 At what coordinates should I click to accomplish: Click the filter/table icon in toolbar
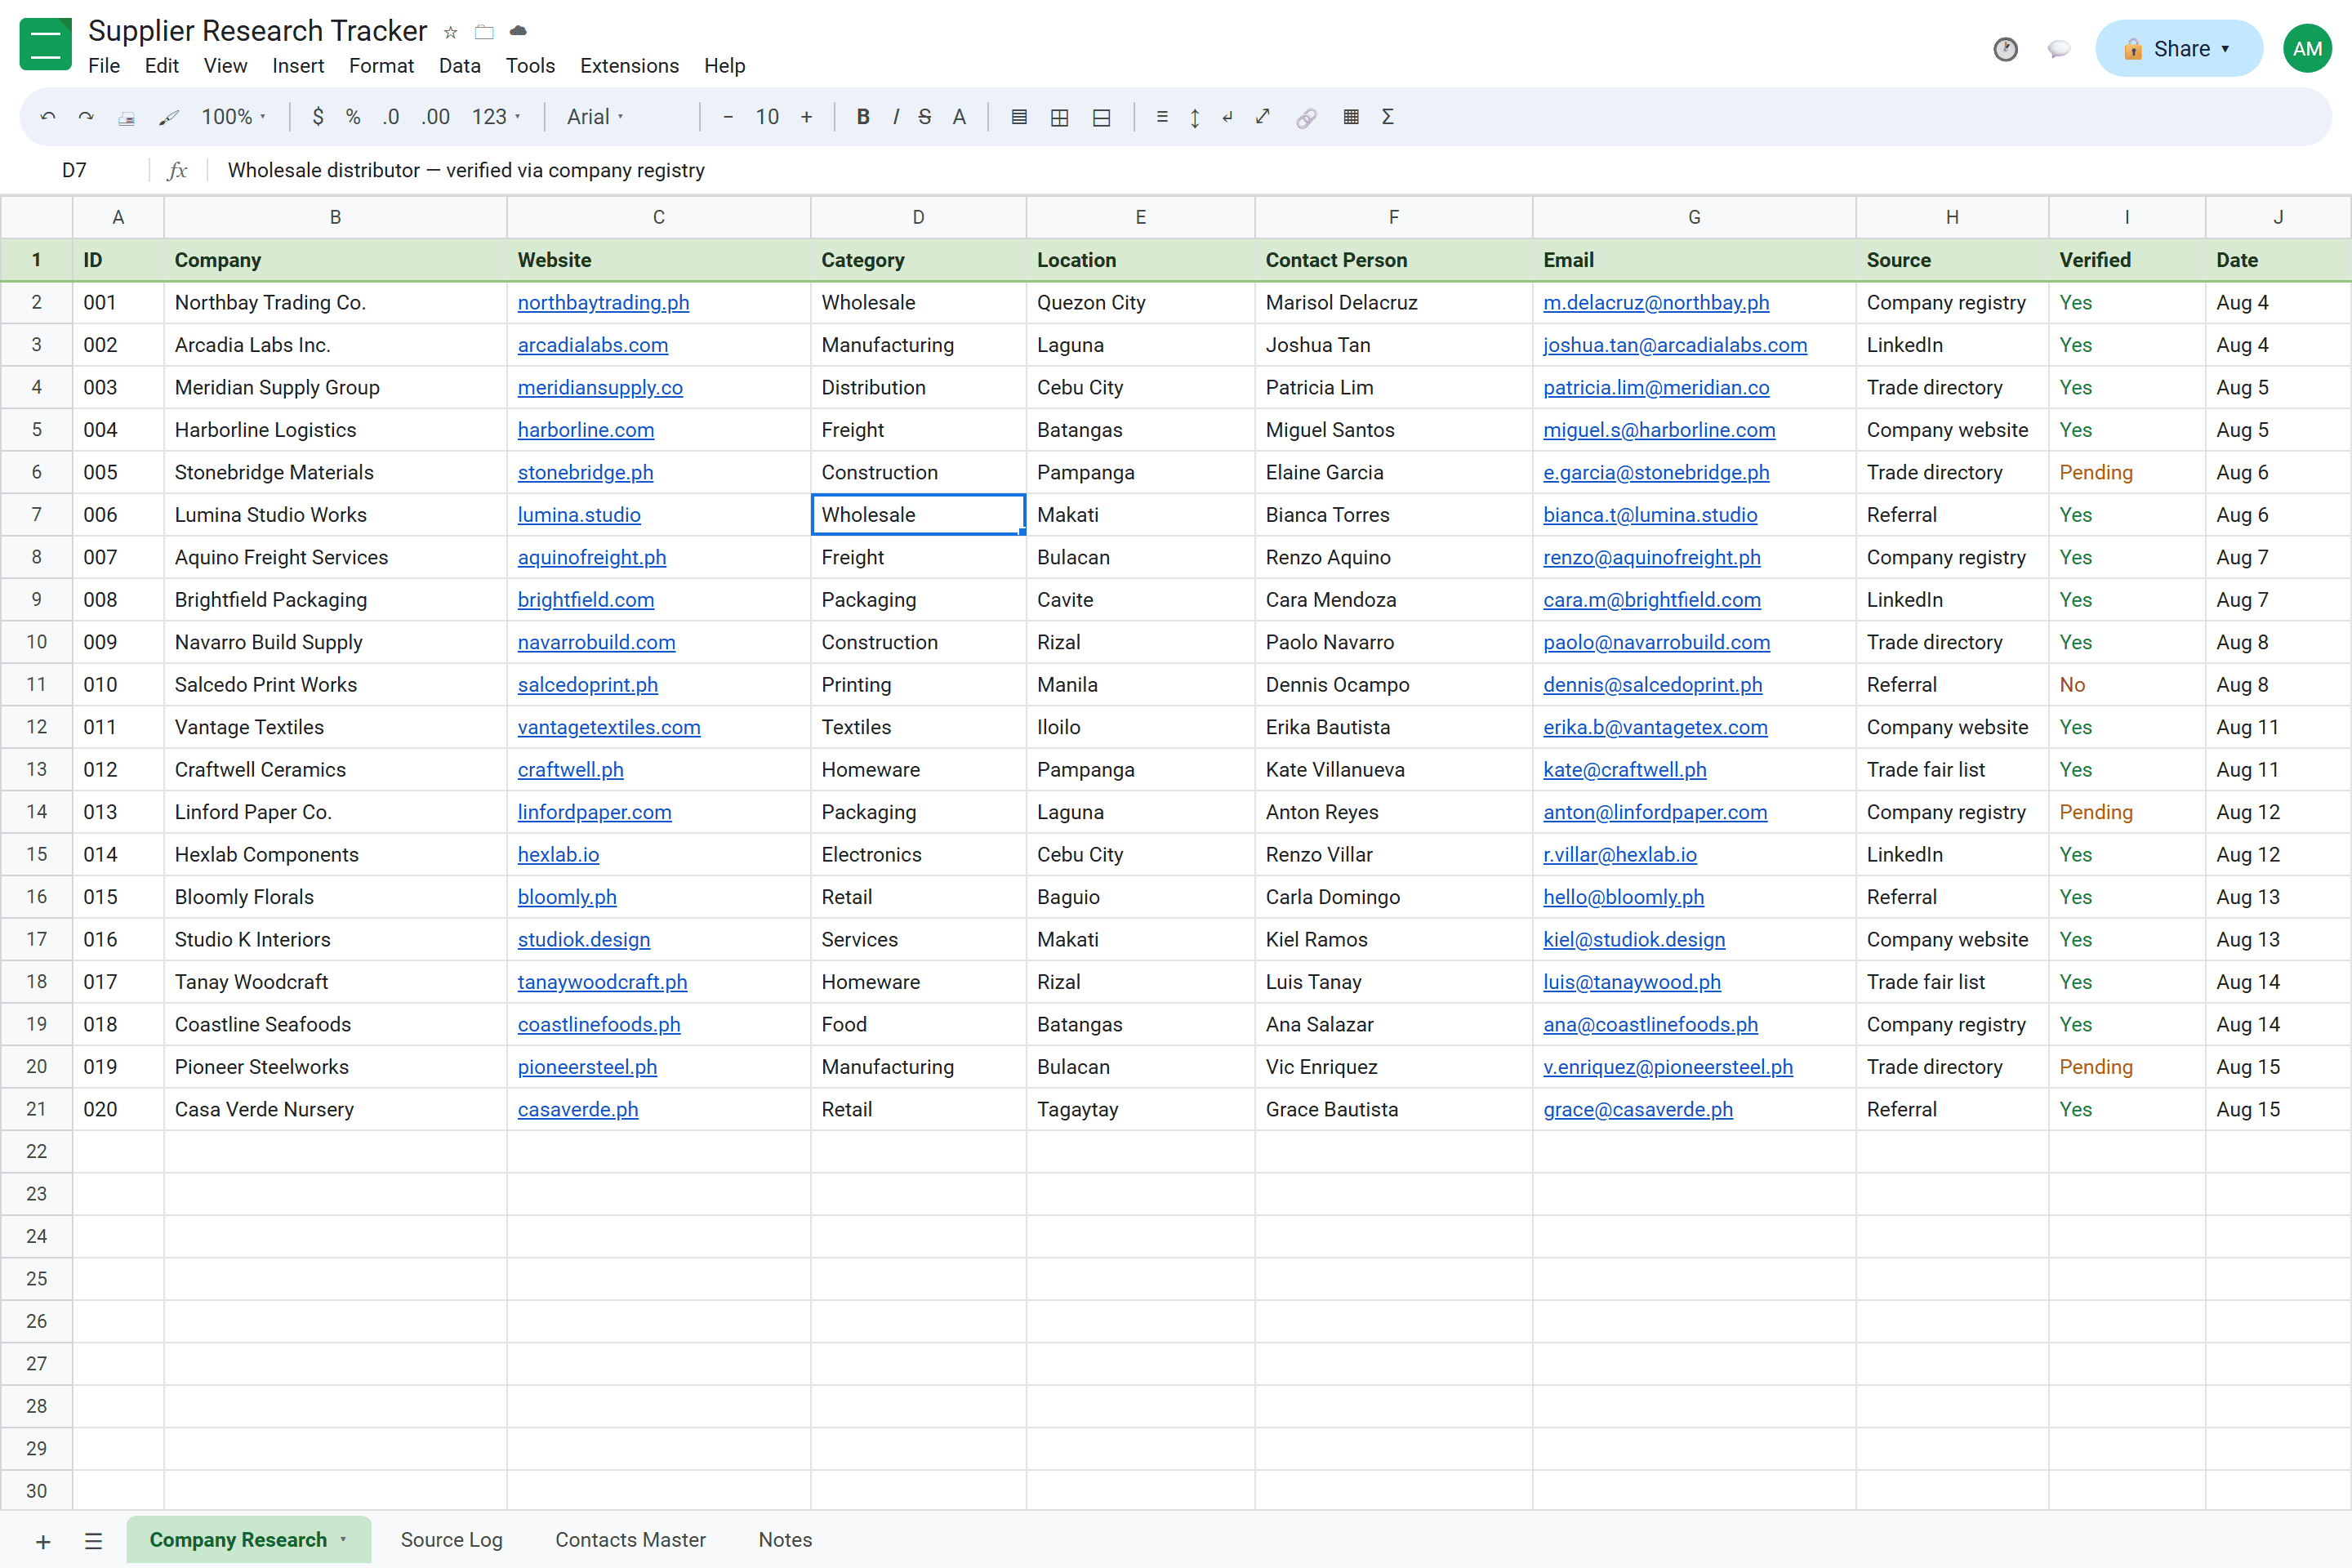pos(1351,117)
